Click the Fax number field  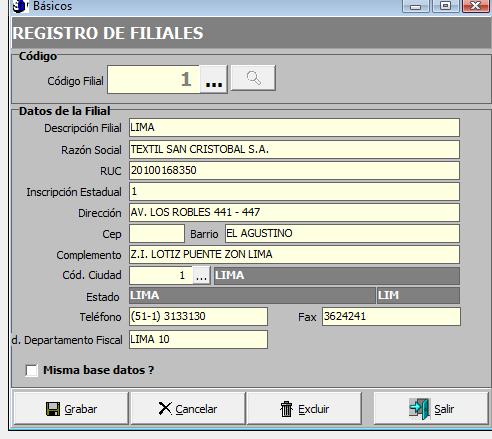tap(391, 316)
